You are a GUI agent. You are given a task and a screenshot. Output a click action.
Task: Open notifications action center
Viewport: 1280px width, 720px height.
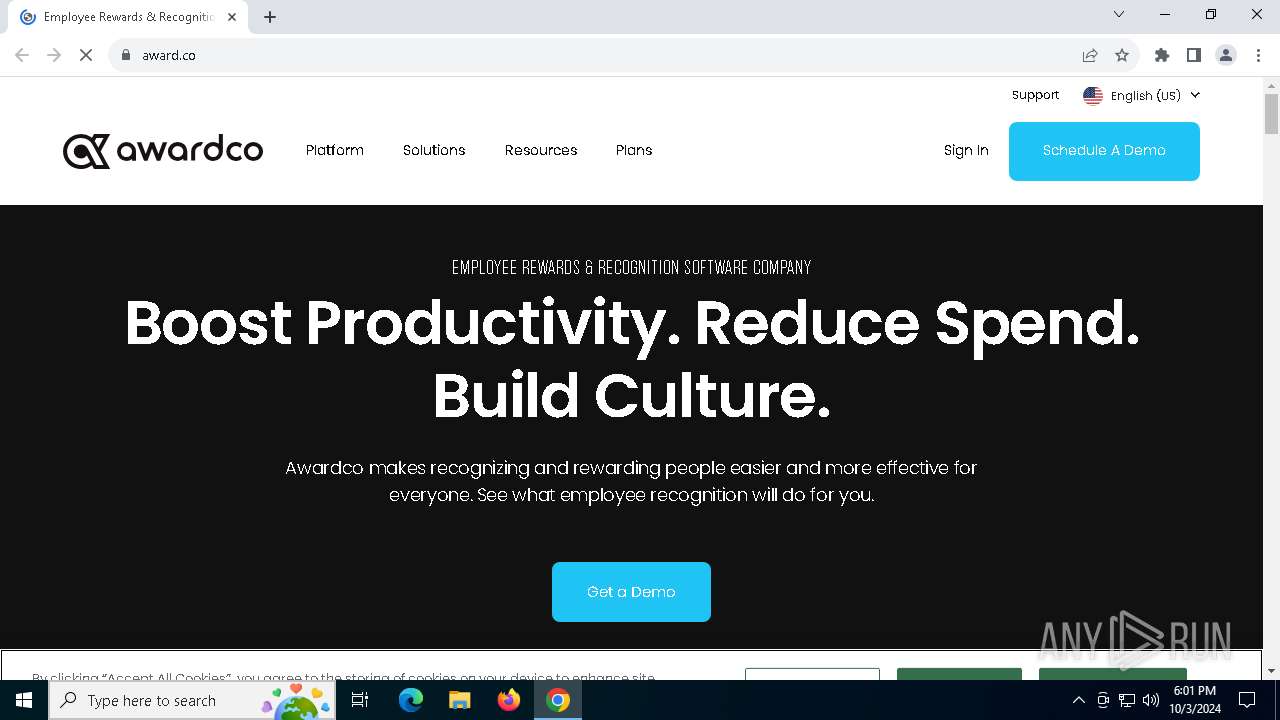point(1247,700)
